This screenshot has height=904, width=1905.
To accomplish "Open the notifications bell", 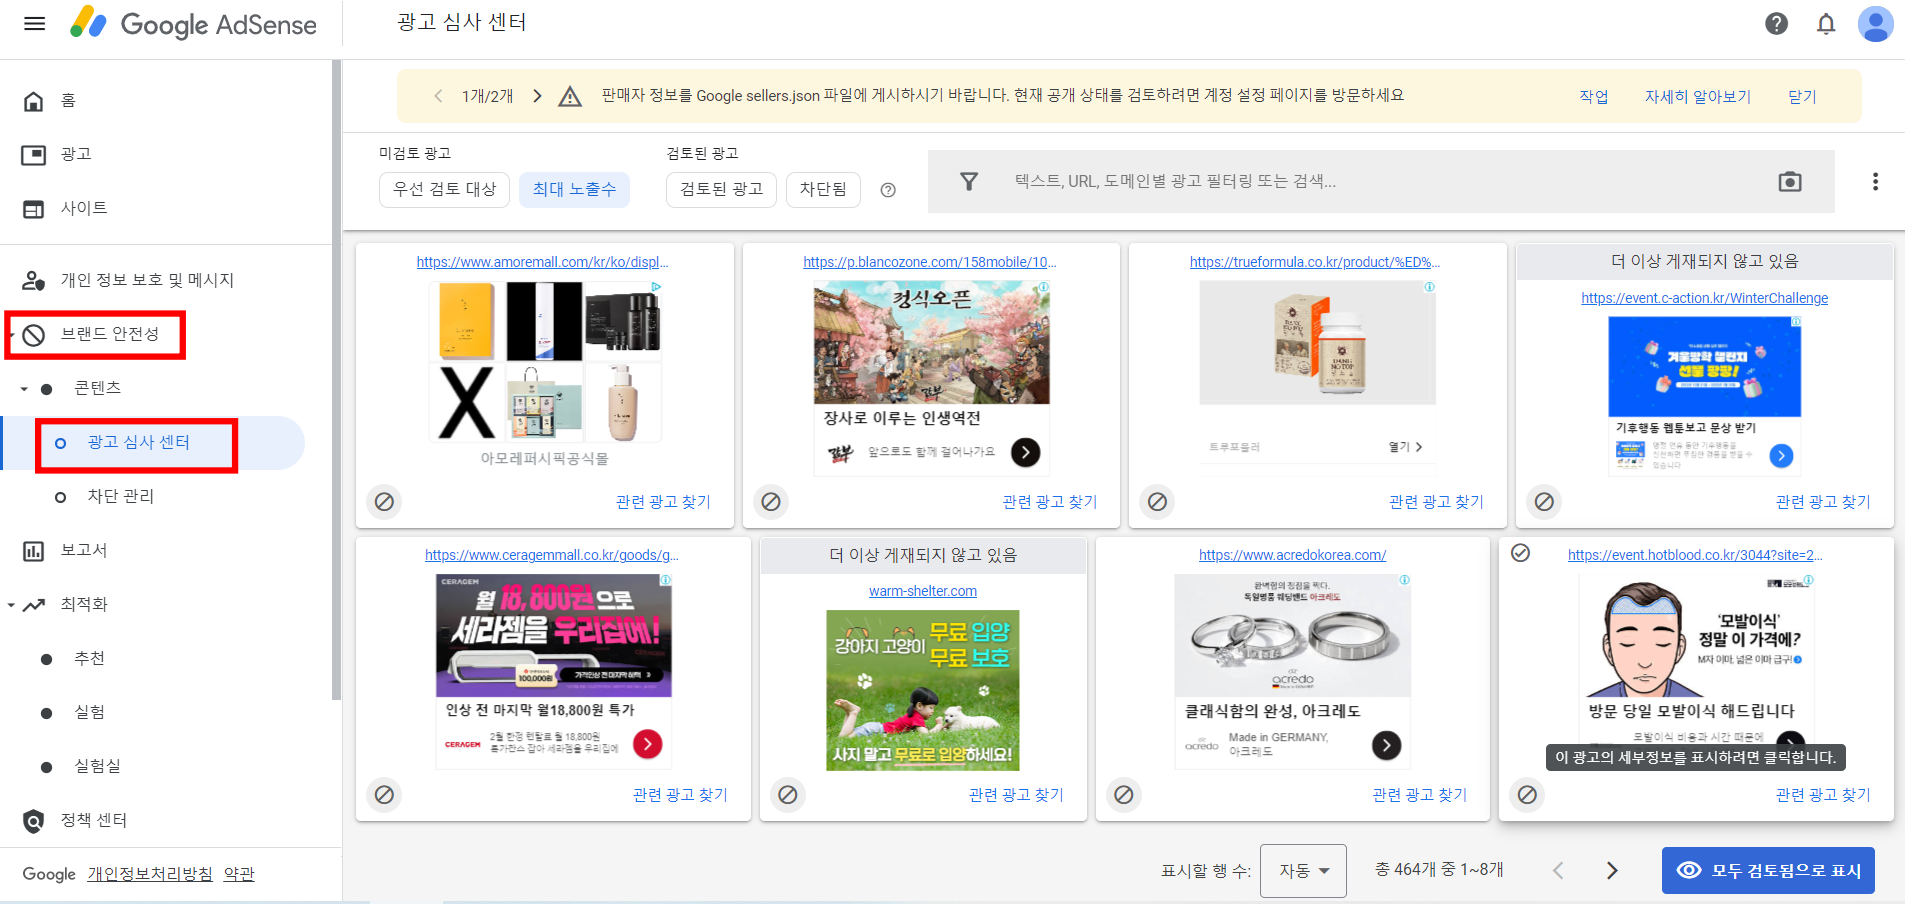I will pos(1826,24).
